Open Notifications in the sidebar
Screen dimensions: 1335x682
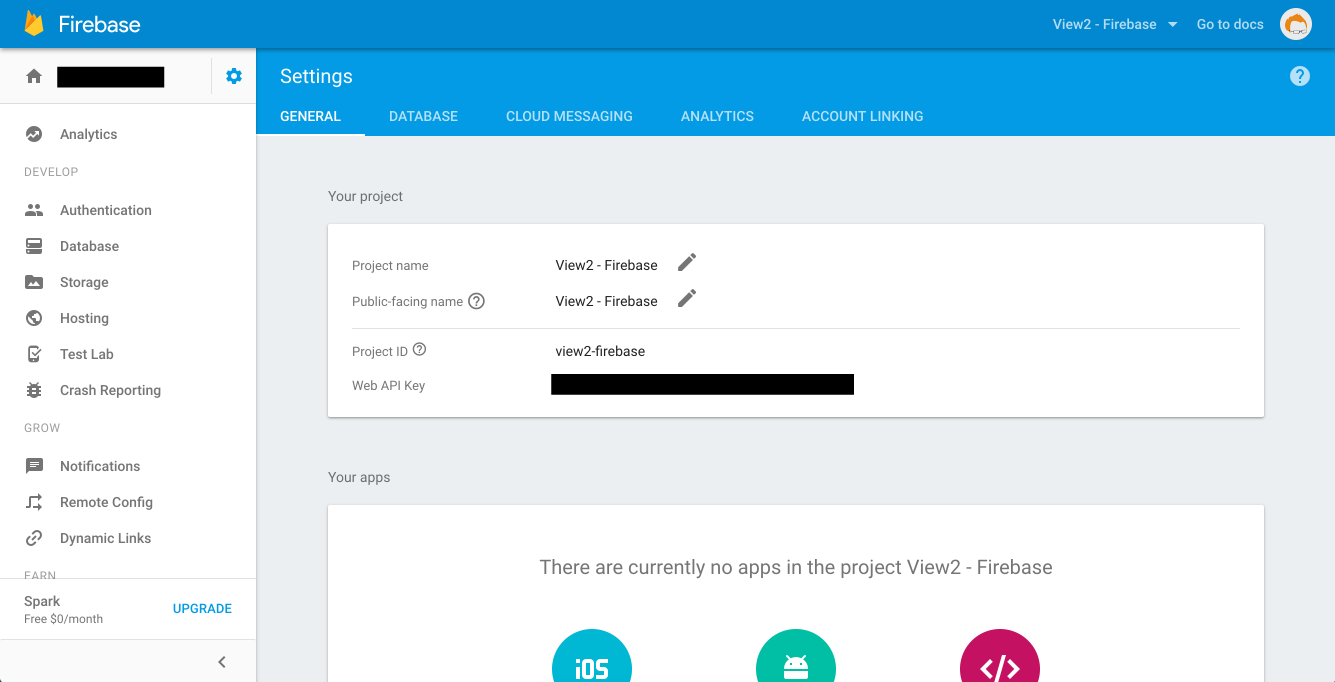tap(128, 466)
